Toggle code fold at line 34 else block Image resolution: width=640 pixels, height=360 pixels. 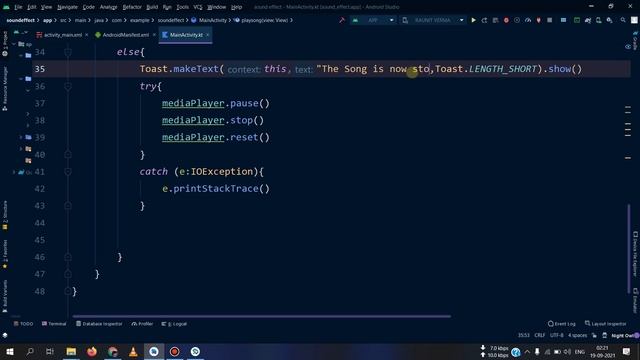click(x=68, y=52)
